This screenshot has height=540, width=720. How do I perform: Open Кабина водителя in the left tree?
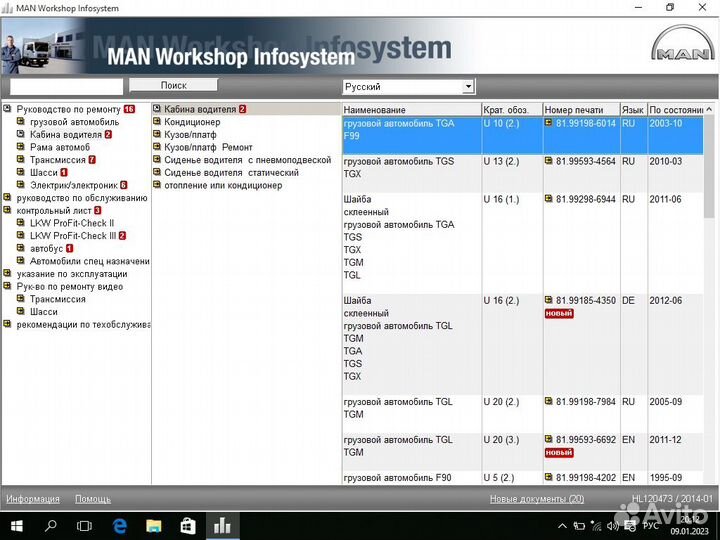coord(66,135)
